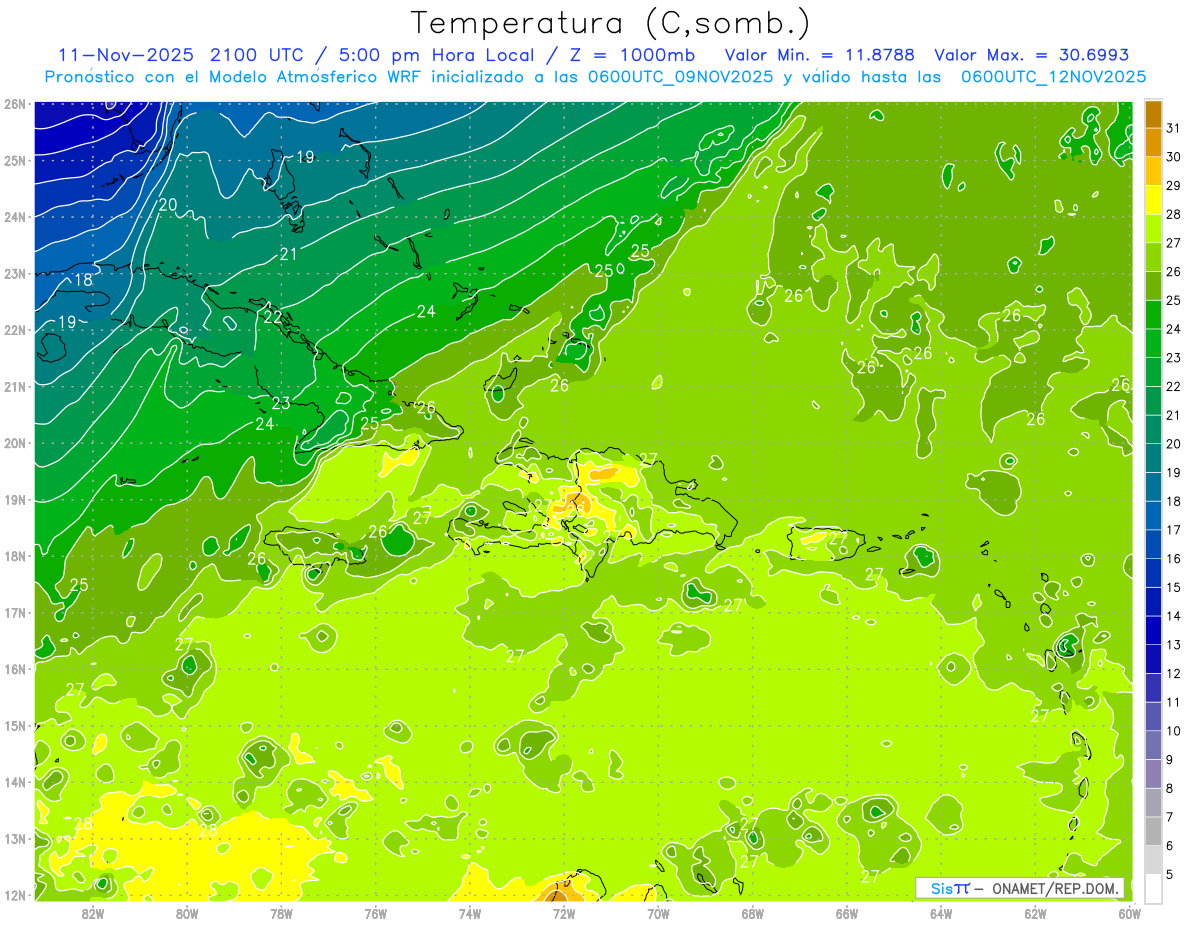1200x927 pixels.
Task: Click the "12N" latitude axis label
Action: pyautogui.click(x=15, y=895)
